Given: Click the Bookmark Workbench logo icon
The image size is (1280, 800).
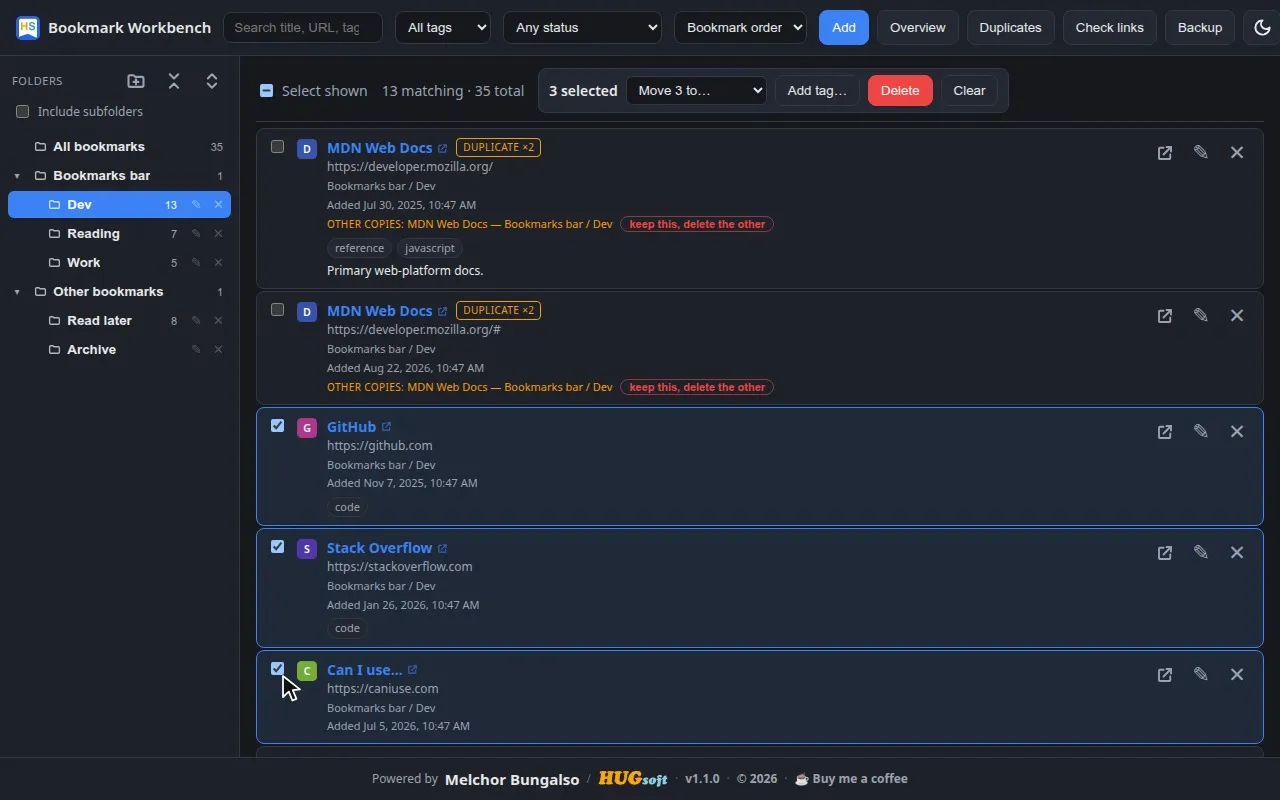Looking at the screenshot, I should coord(28,27).
